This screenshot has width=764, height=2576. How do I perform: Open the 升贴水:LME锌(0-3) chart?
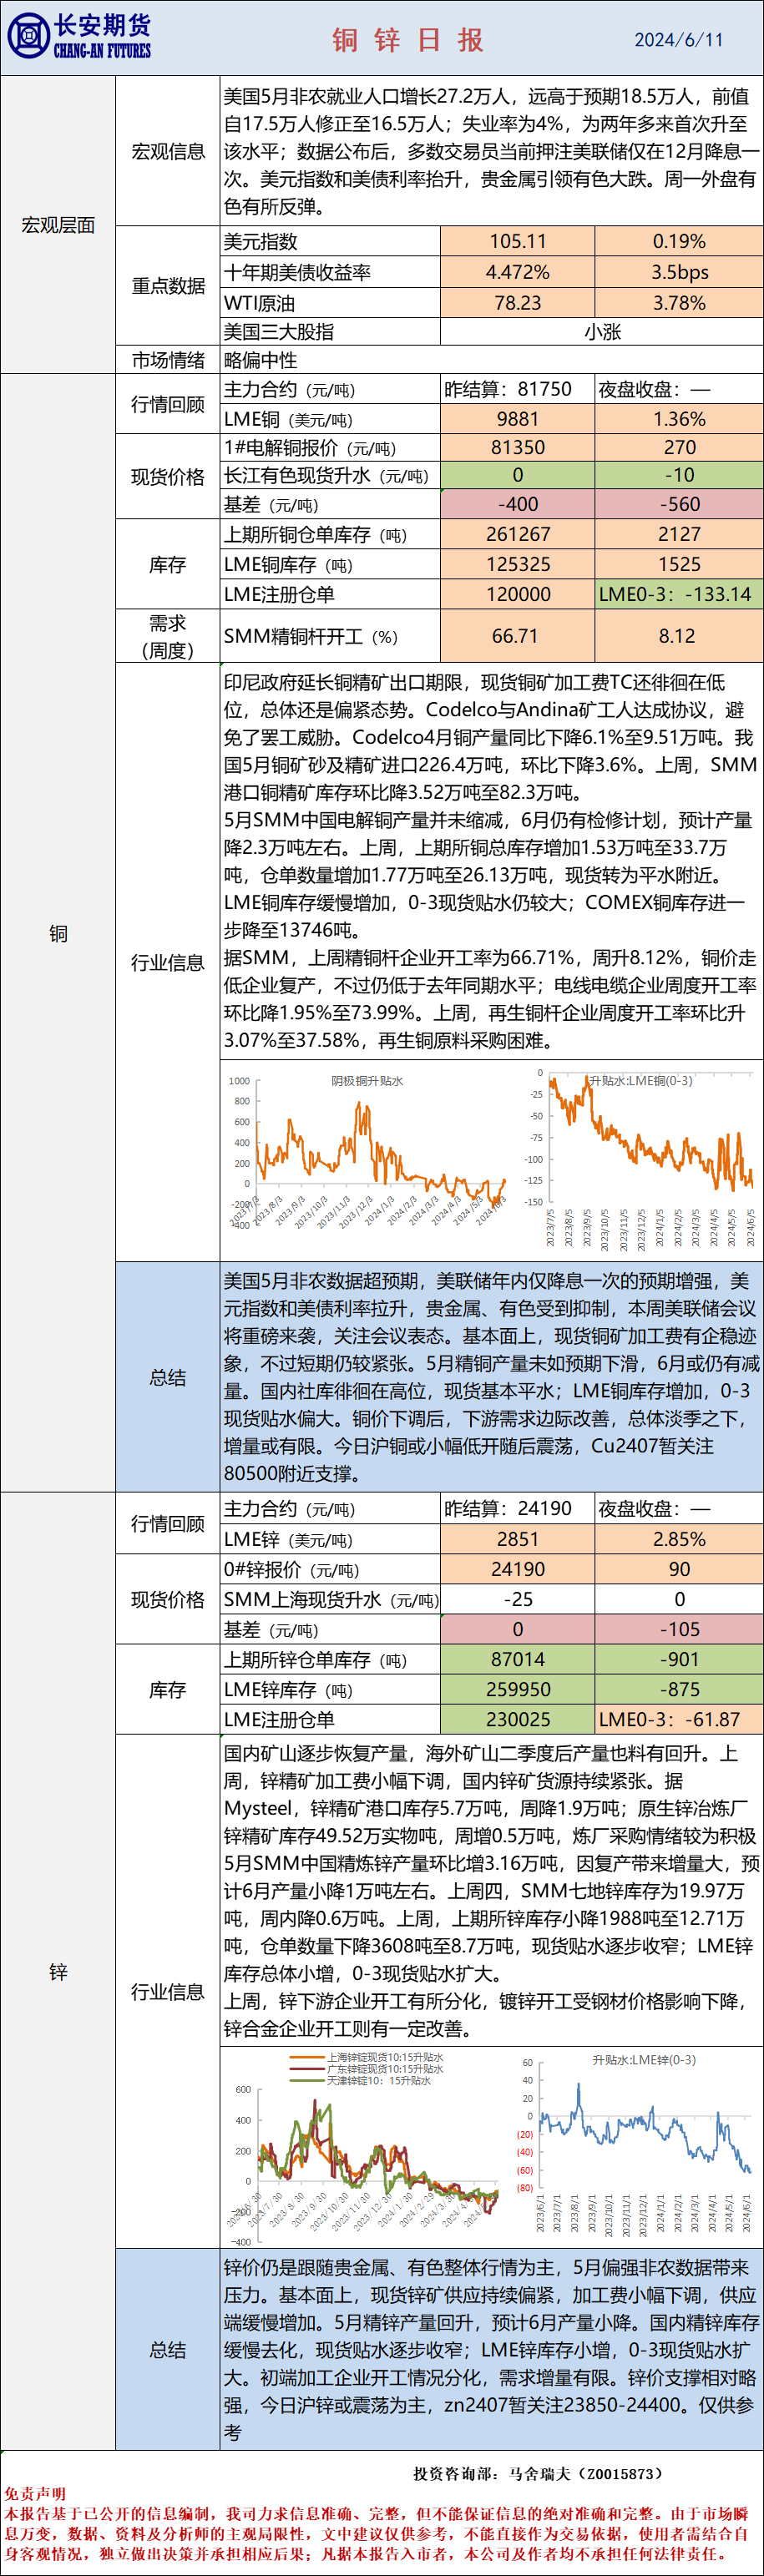[x=636, y=2144]
